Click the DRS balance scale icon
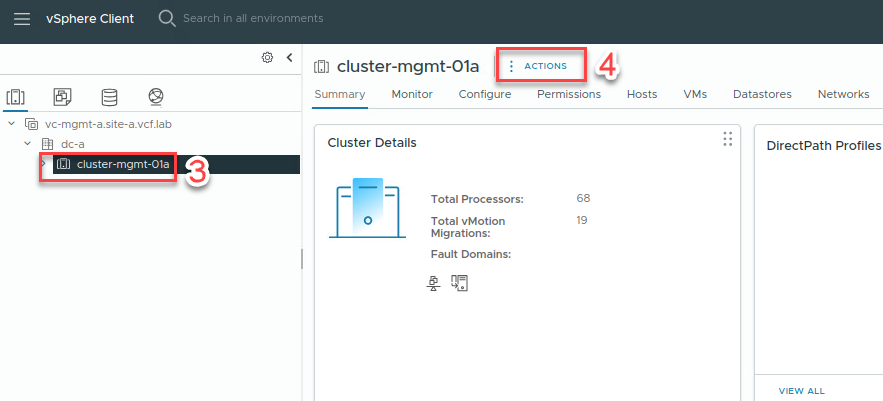Viewport: 883px width, 401px height. 433,283
